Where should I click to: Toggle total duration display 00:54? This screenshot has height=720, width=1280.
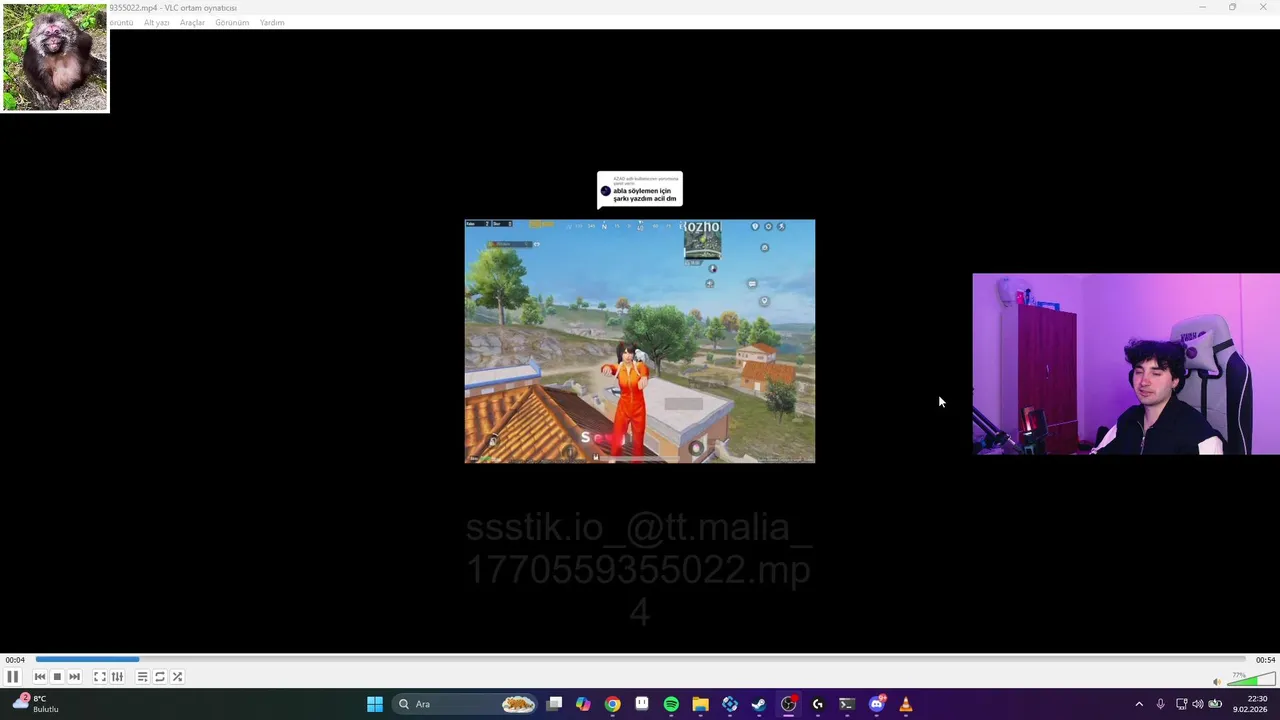point(1265,660)
